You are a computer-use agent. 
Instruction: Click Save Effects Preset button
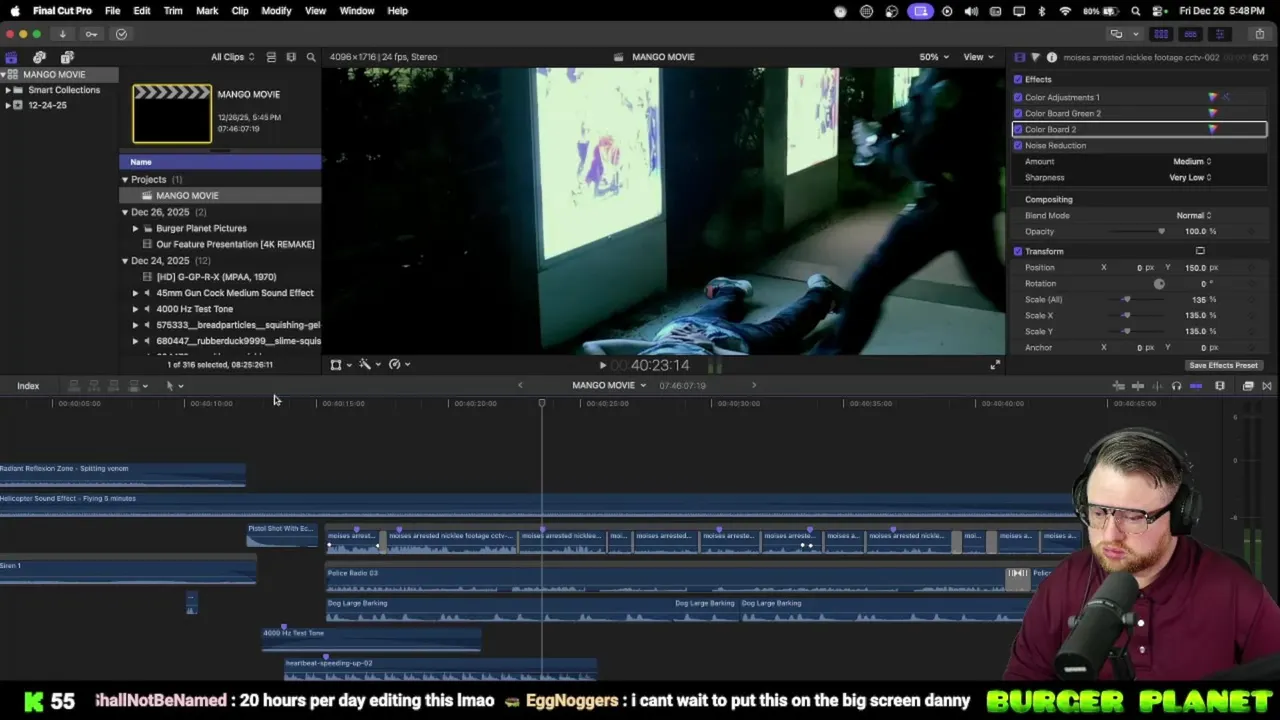pos(1223,365)
